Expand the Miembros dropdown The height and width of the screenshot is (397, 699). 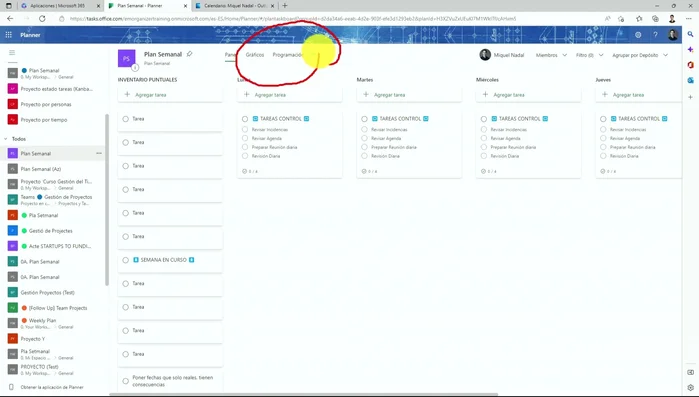[x=551, y=55]
